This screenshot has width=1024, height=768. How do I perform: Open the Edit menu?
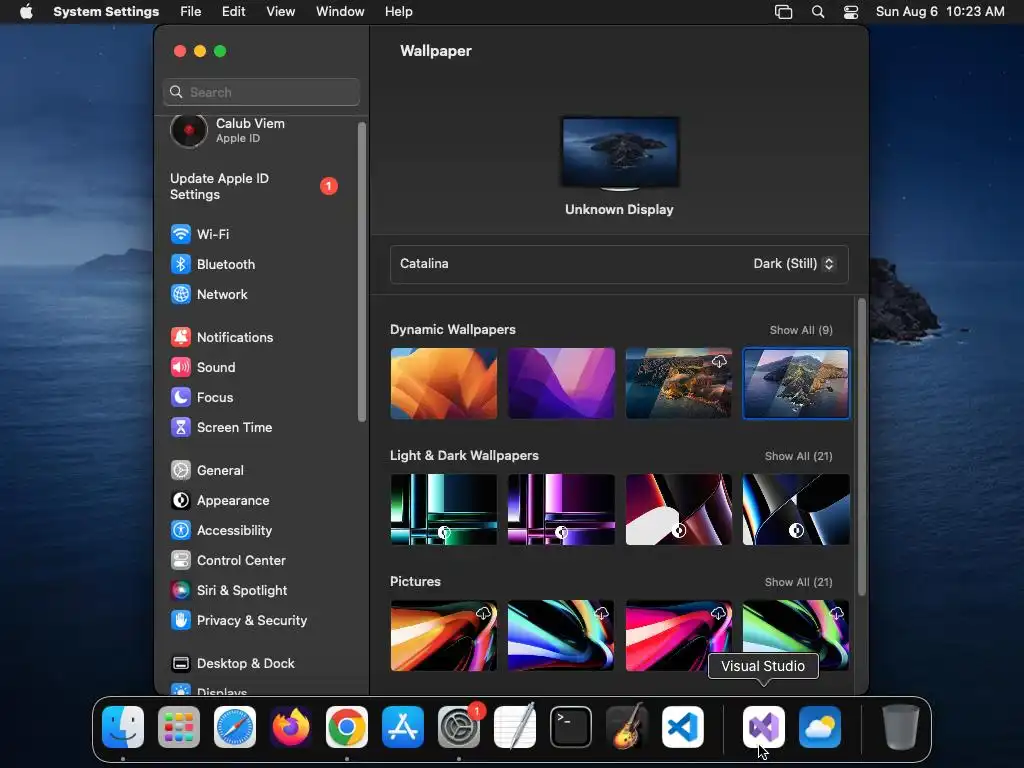point(234,12)
